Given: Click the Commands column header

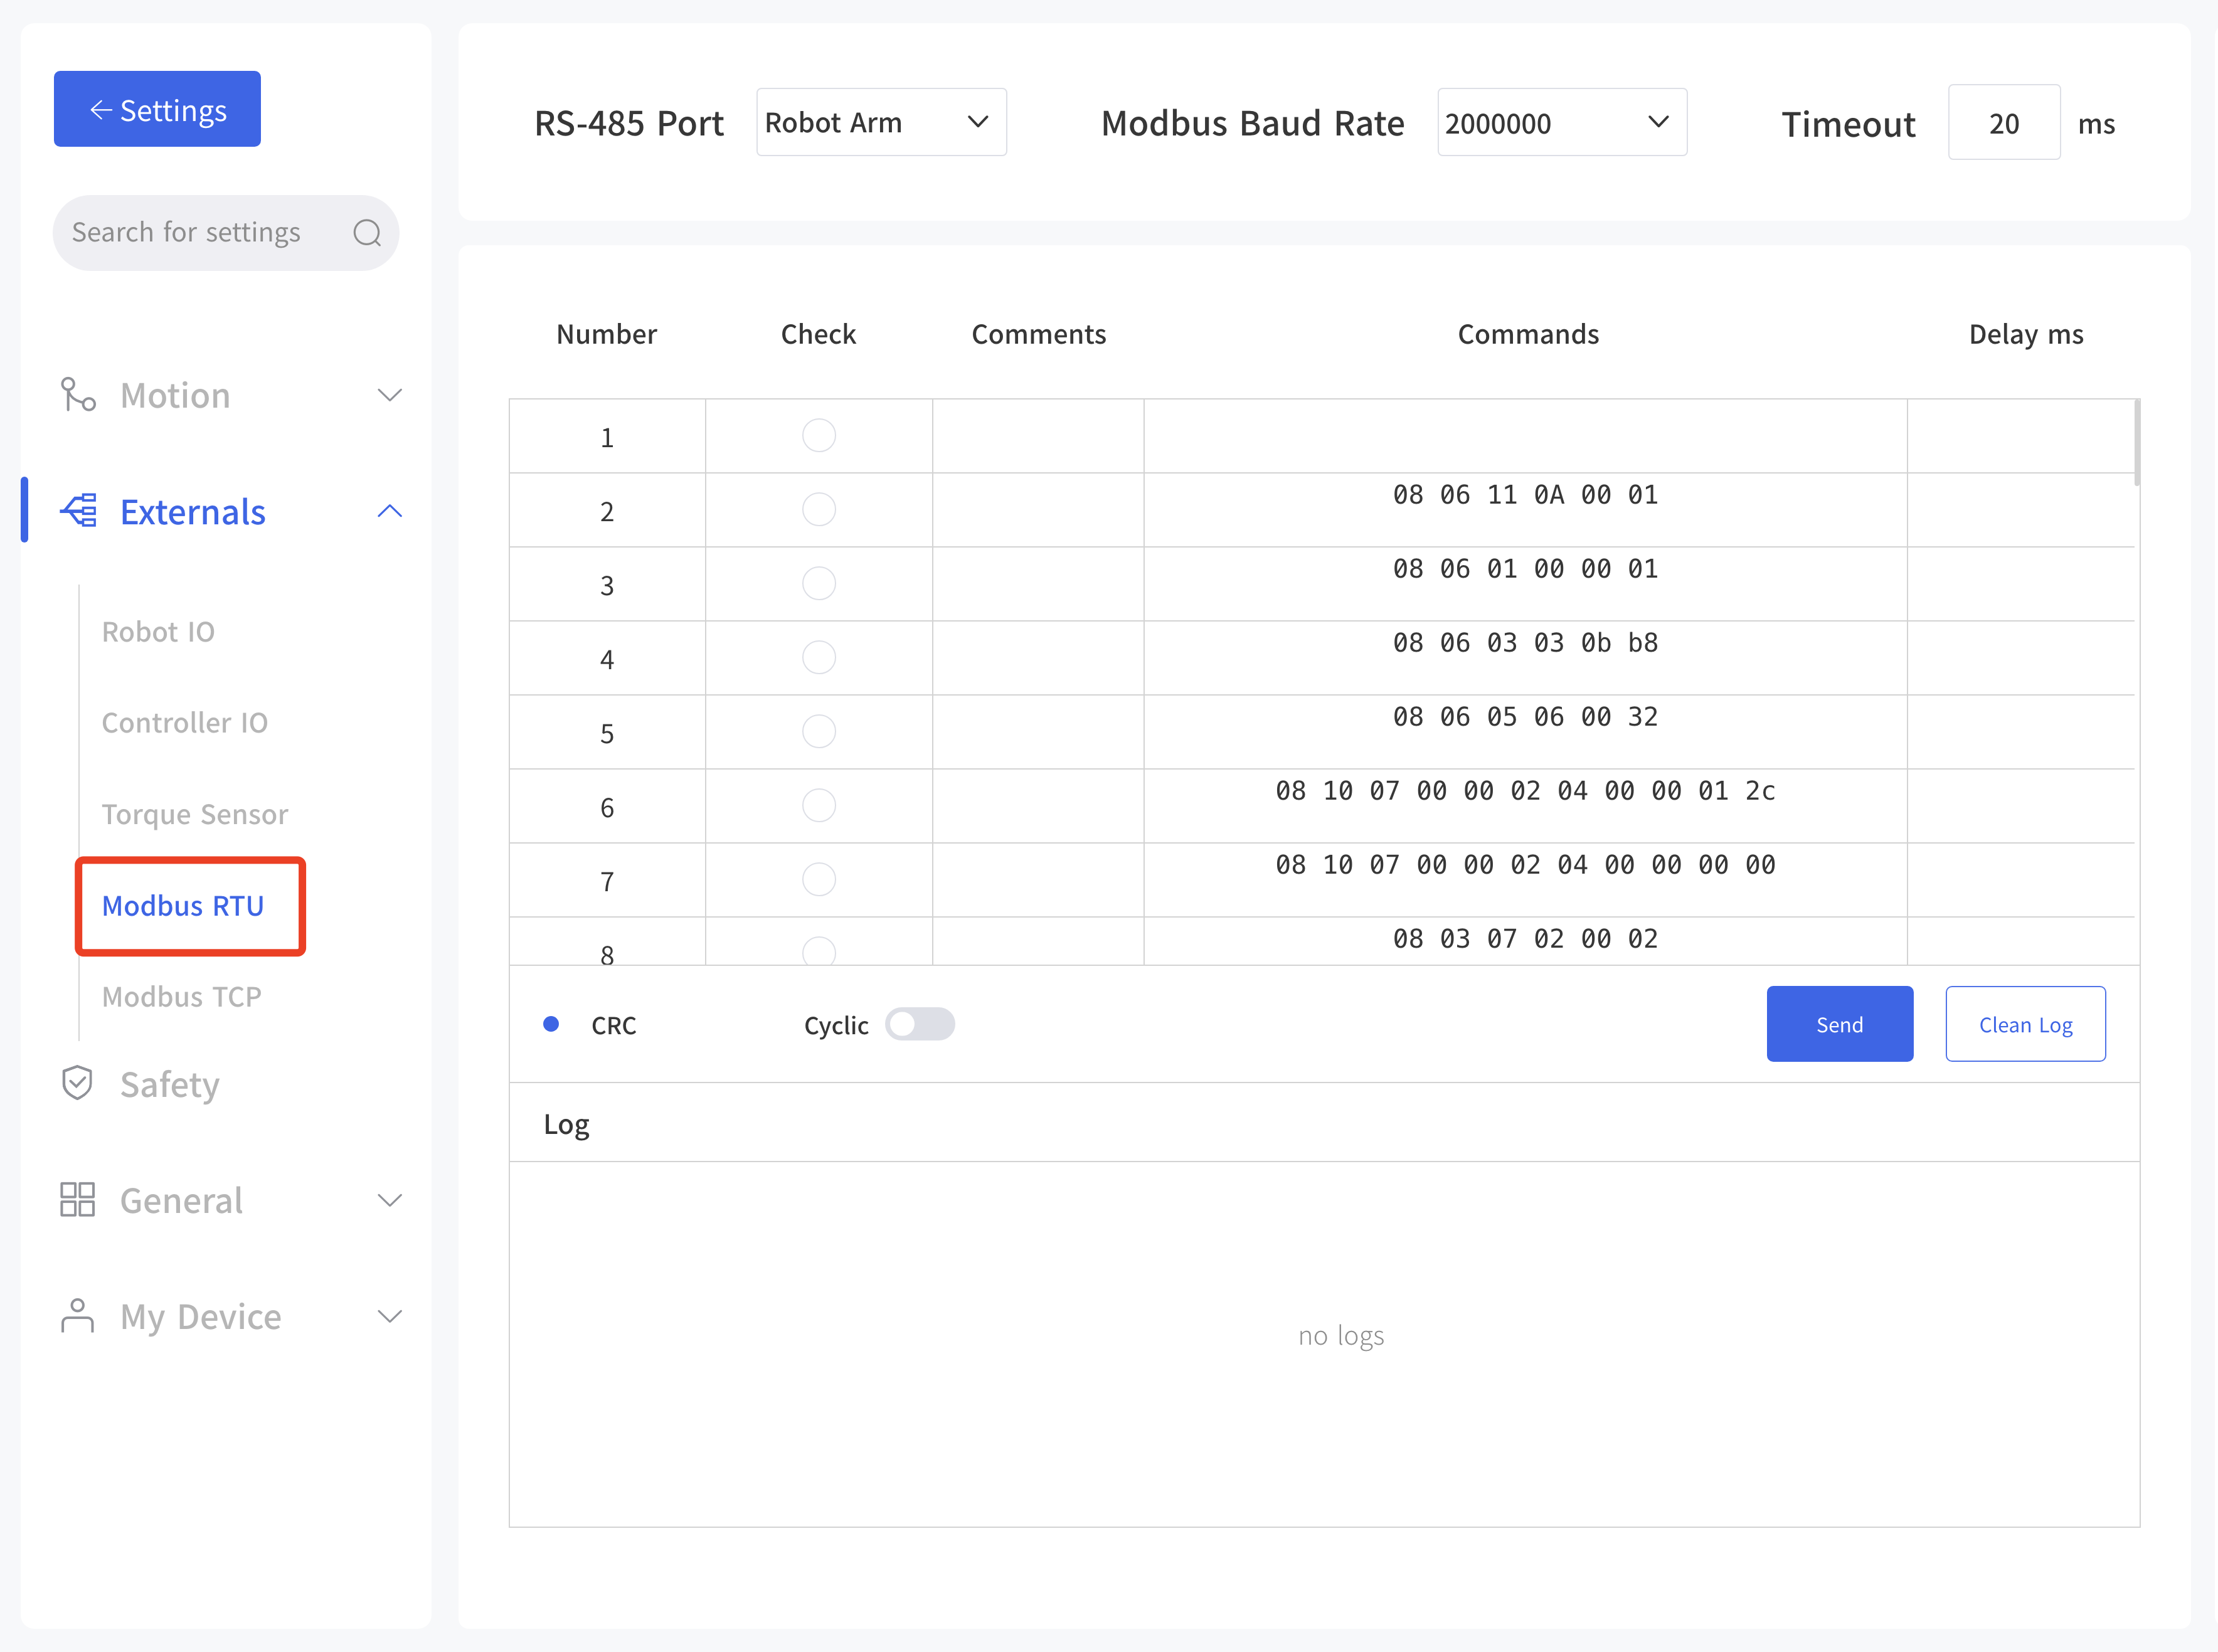Looking at the screenshot, I should [1528, 334].
